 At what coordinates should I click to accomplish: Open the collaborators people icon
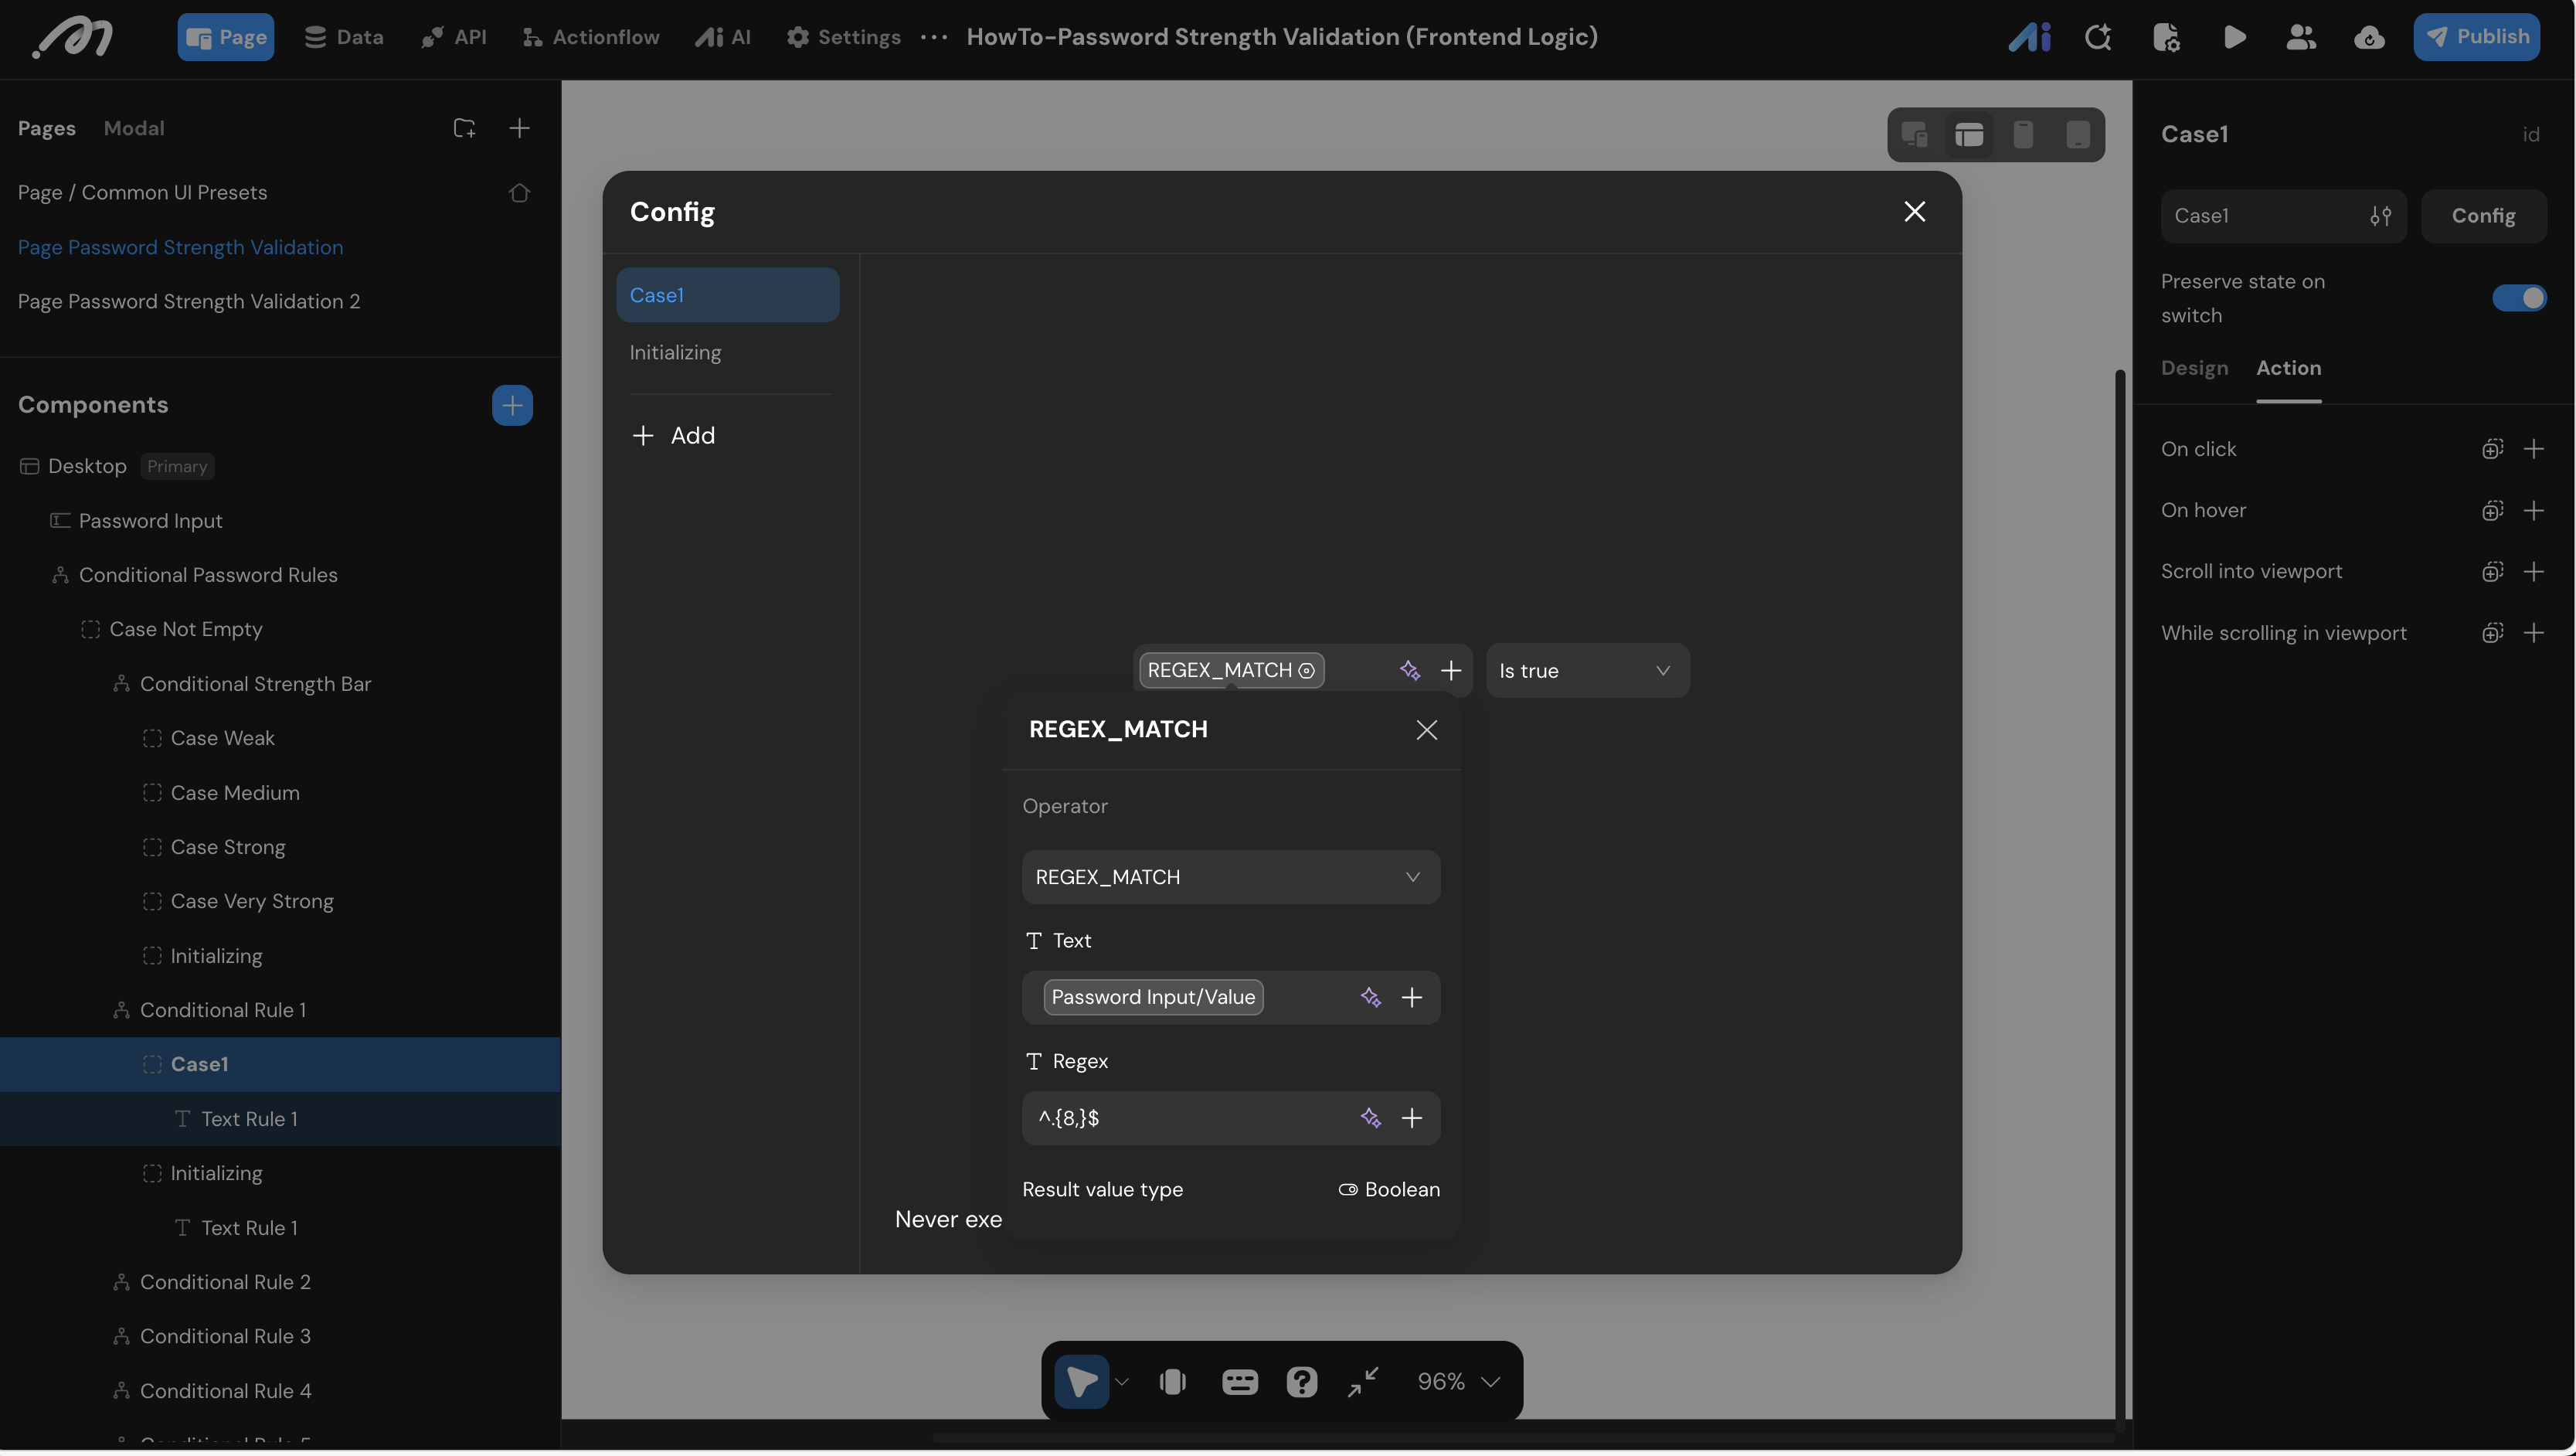point(2301,37)
